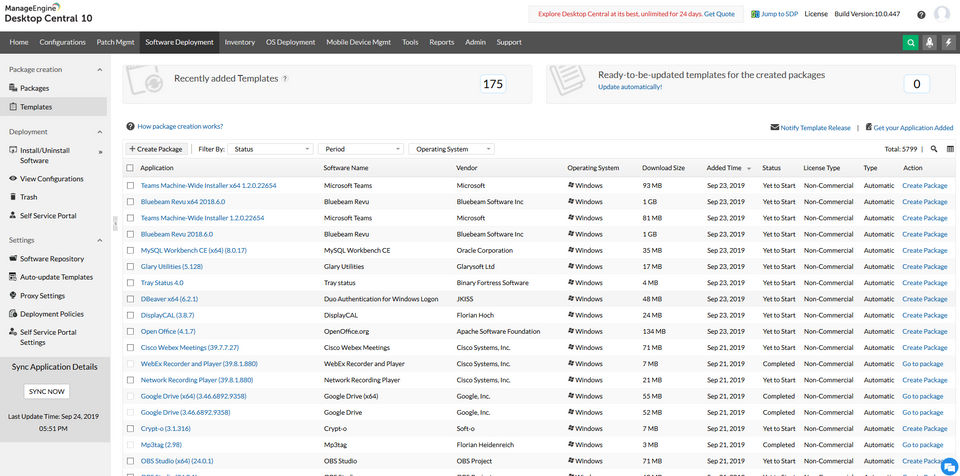Open the chat bubble icon
This screenshot has width=960, height=476.
tap(949, 464)
